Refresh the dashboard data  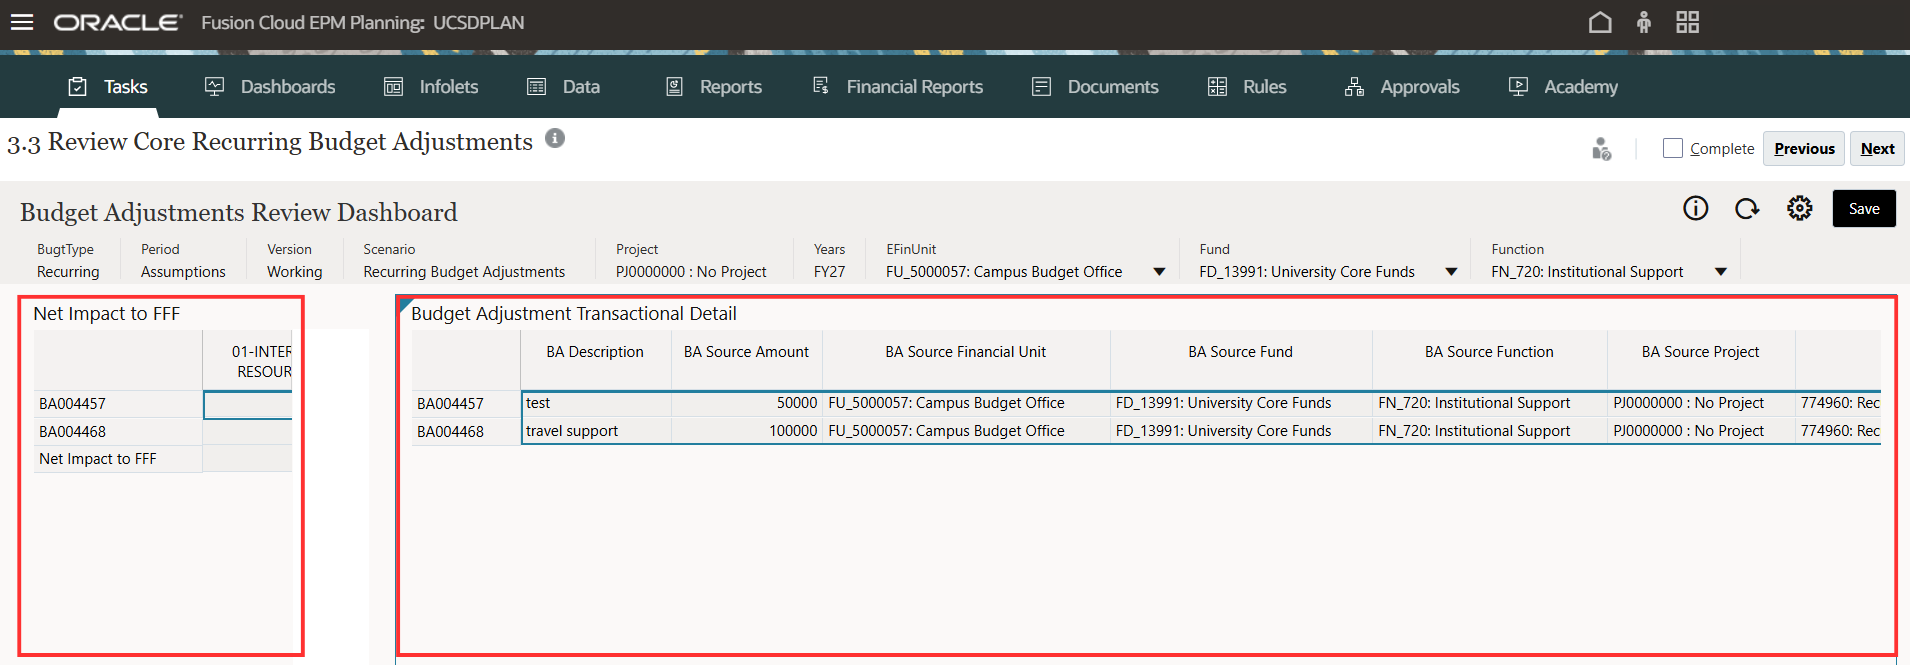(1747, 208)
